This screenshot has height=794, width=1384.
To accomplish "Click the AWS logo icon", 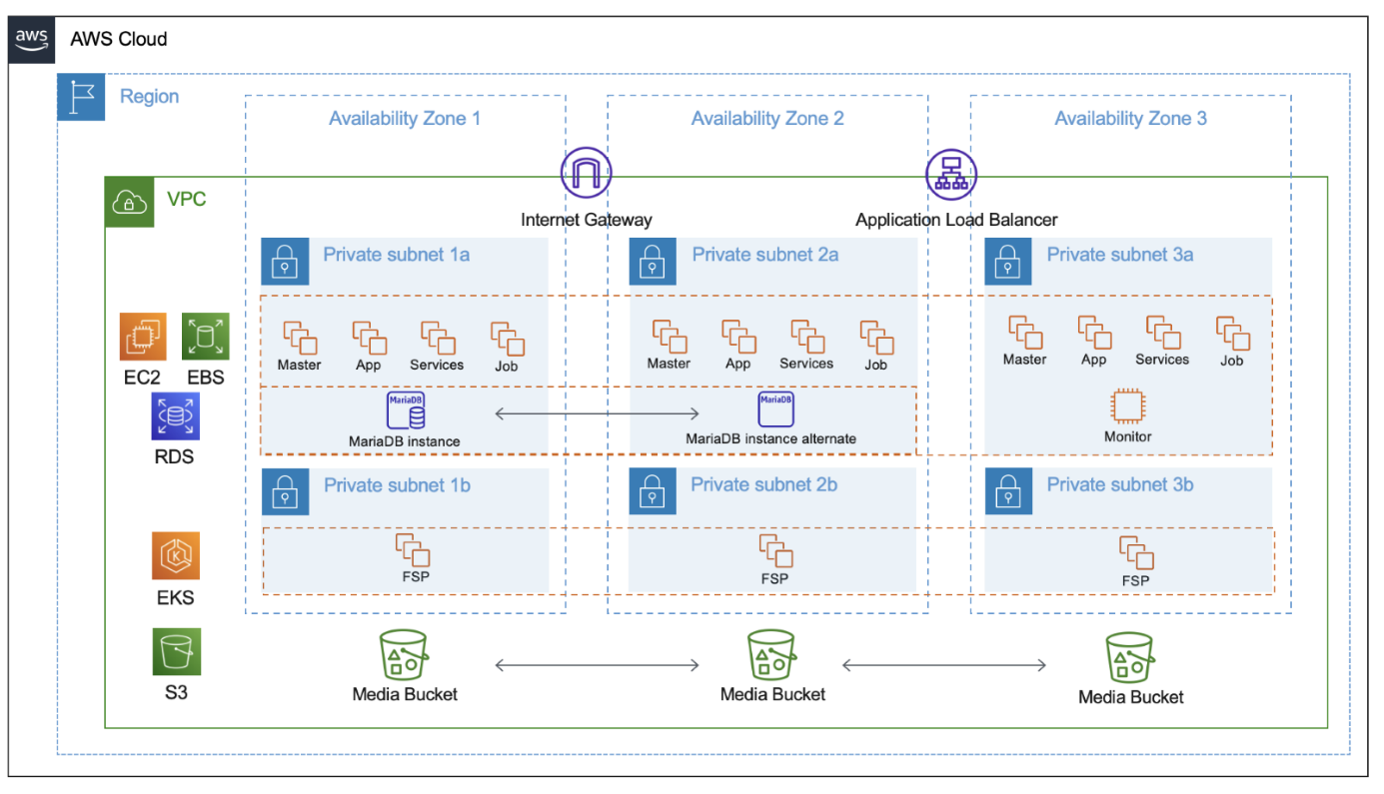I will [x=32, y=39].
